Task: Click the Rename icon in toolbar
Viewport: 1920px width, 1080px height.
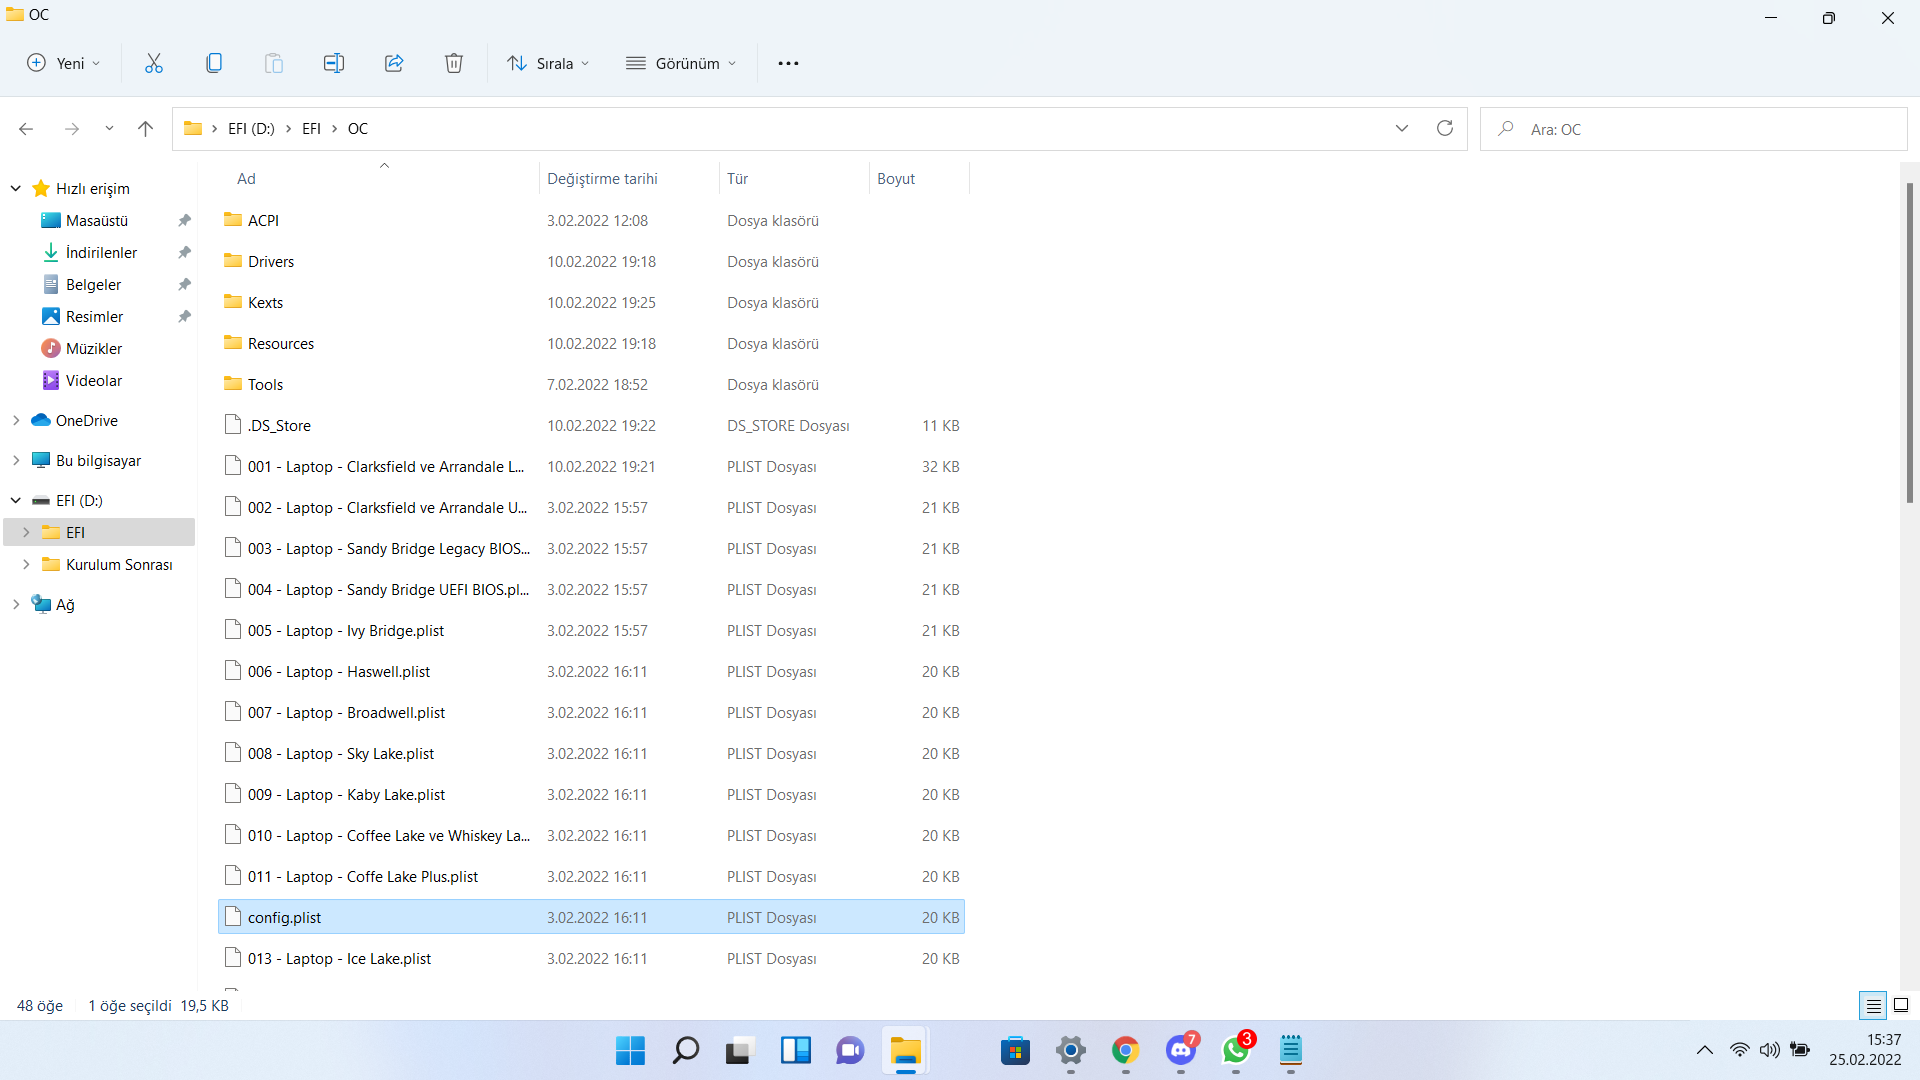Action: tap(333, 63)
